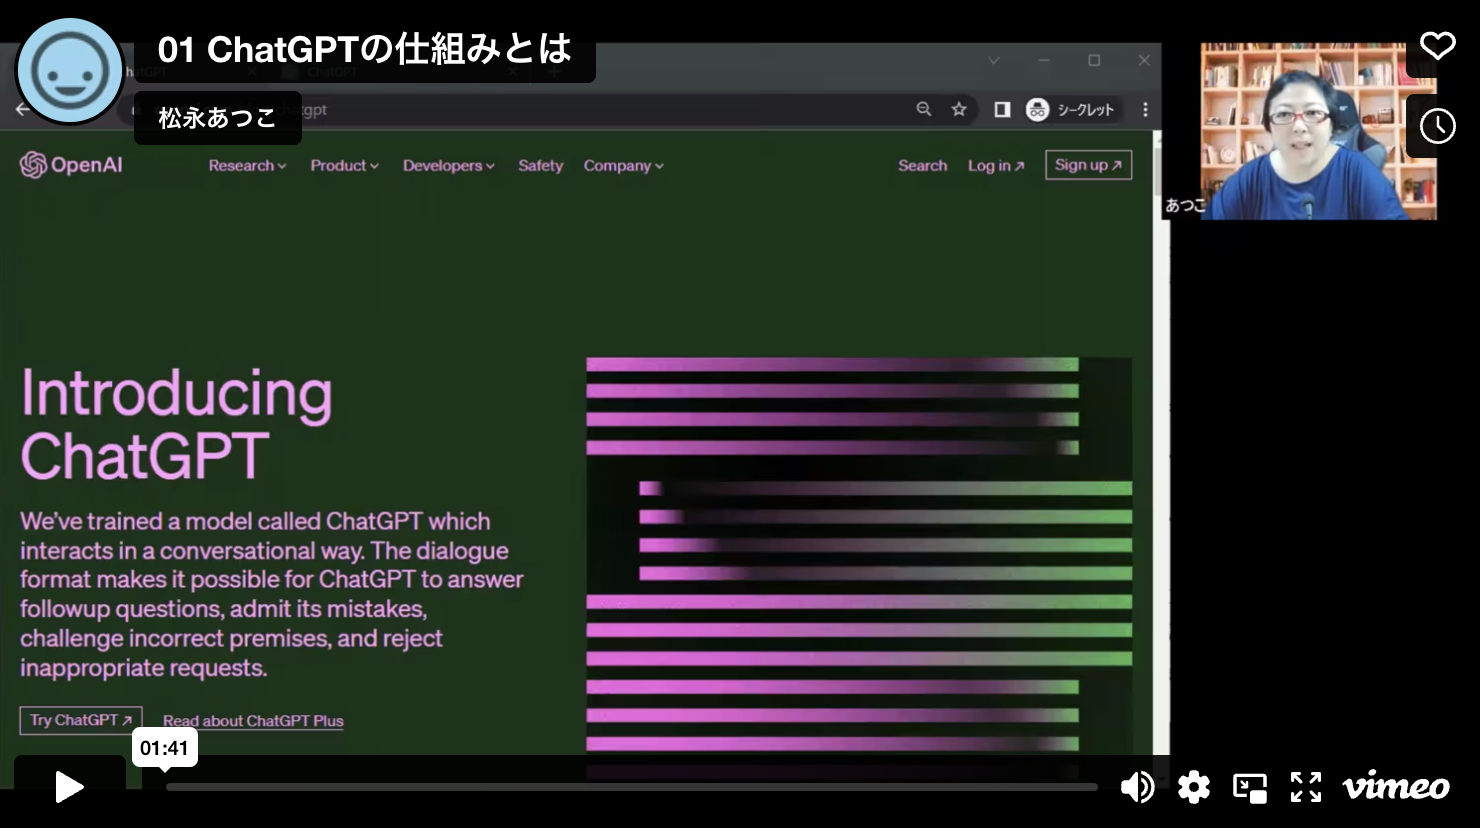
Task: Expand the Research dropdown menu
Action: [247, 166]
